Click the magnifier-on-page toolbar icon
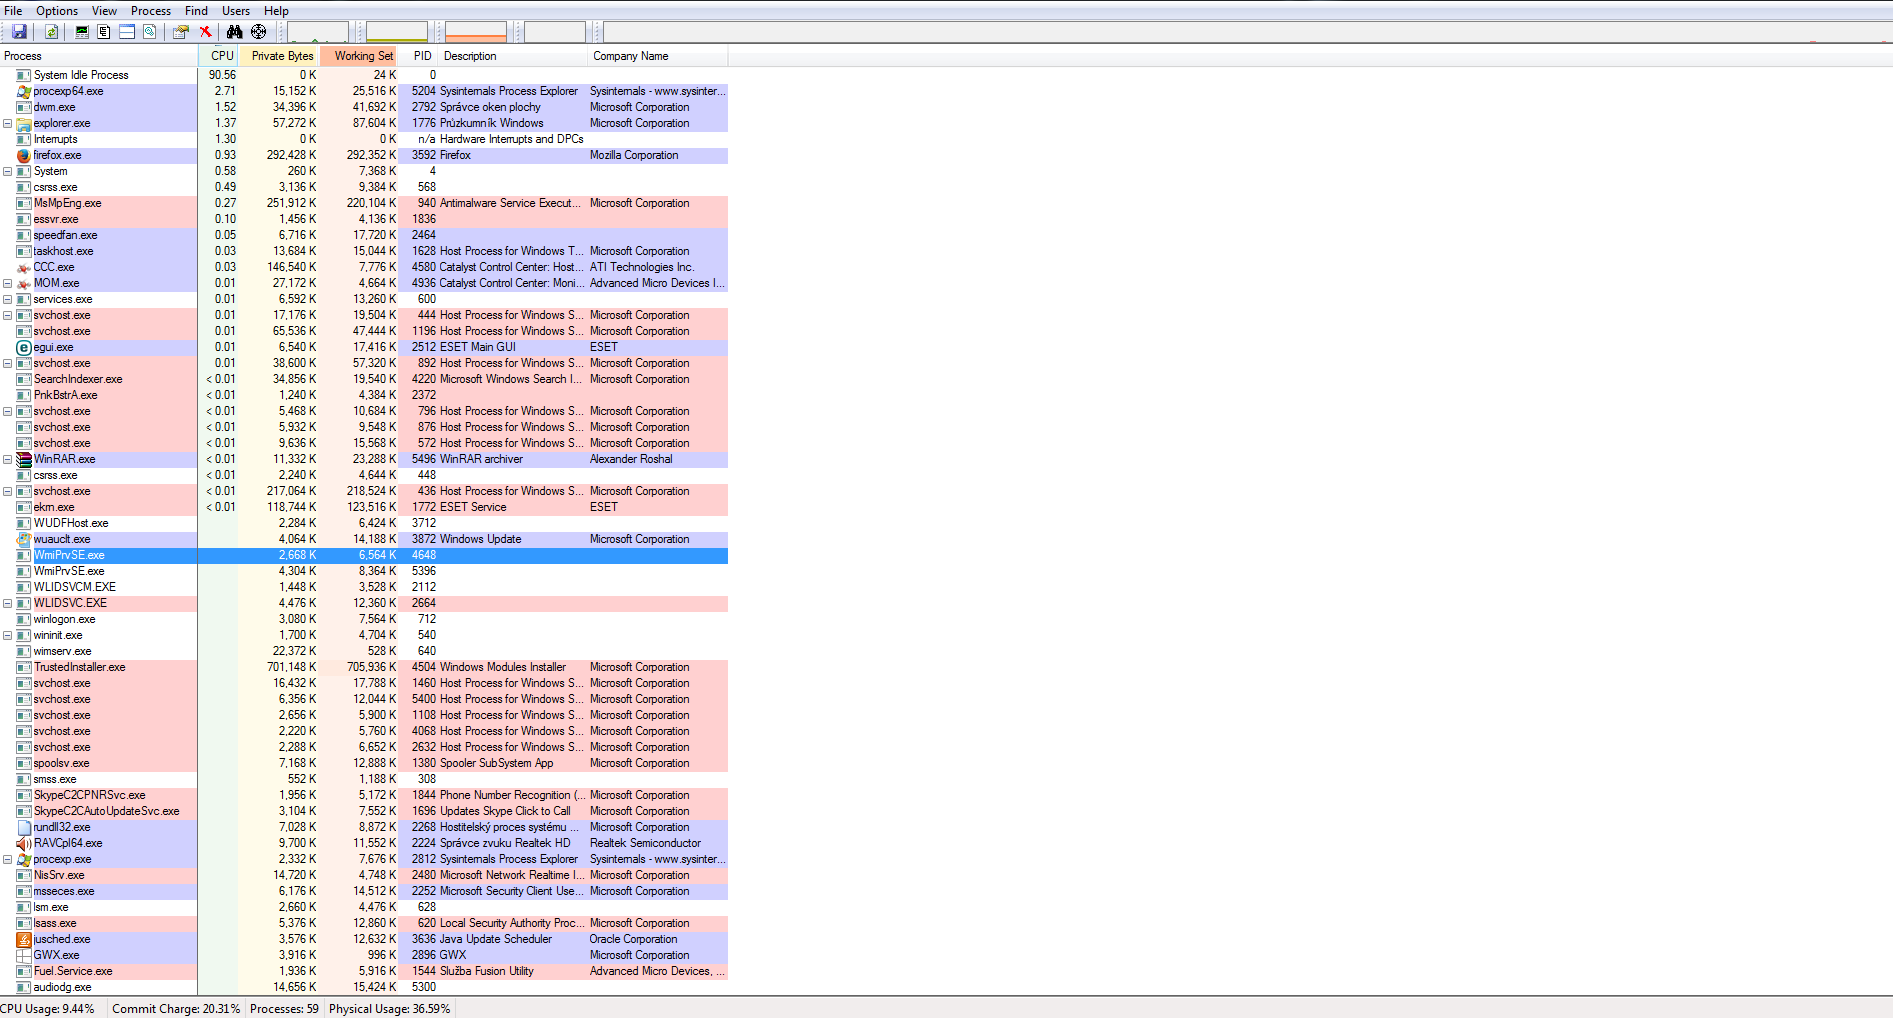 (x=150, y=32)
